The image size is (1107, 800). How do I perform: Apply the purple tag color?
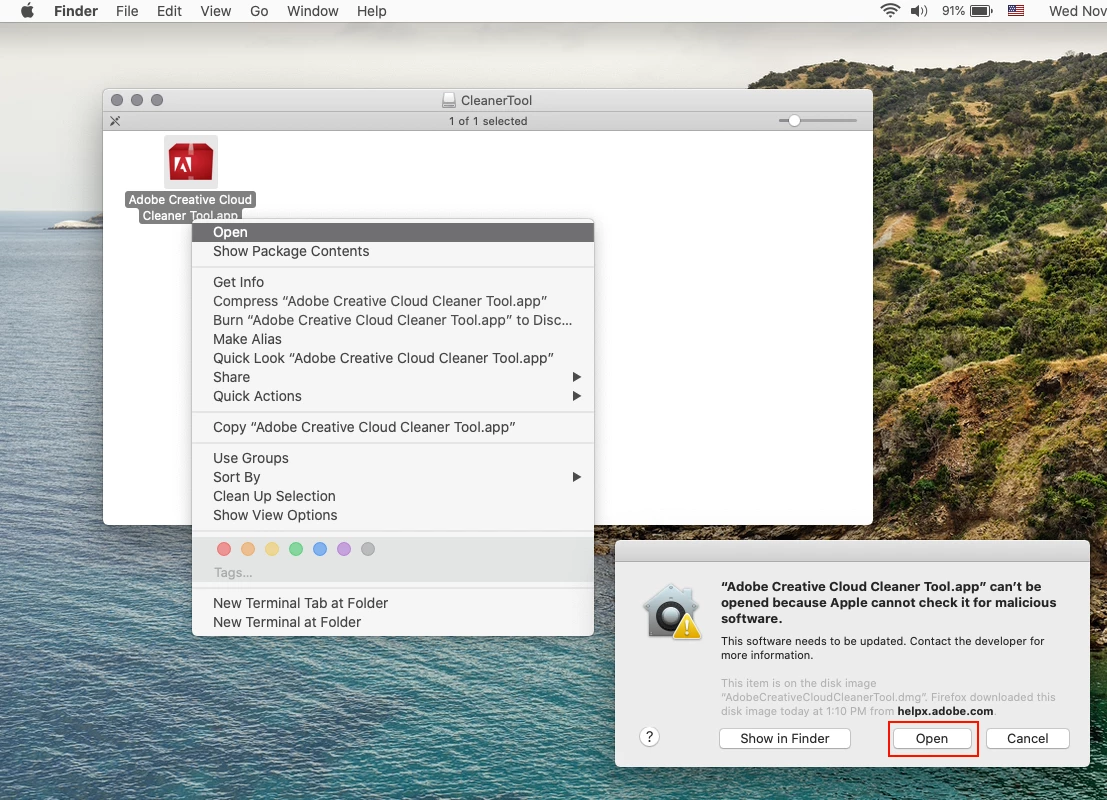[344, 549]
